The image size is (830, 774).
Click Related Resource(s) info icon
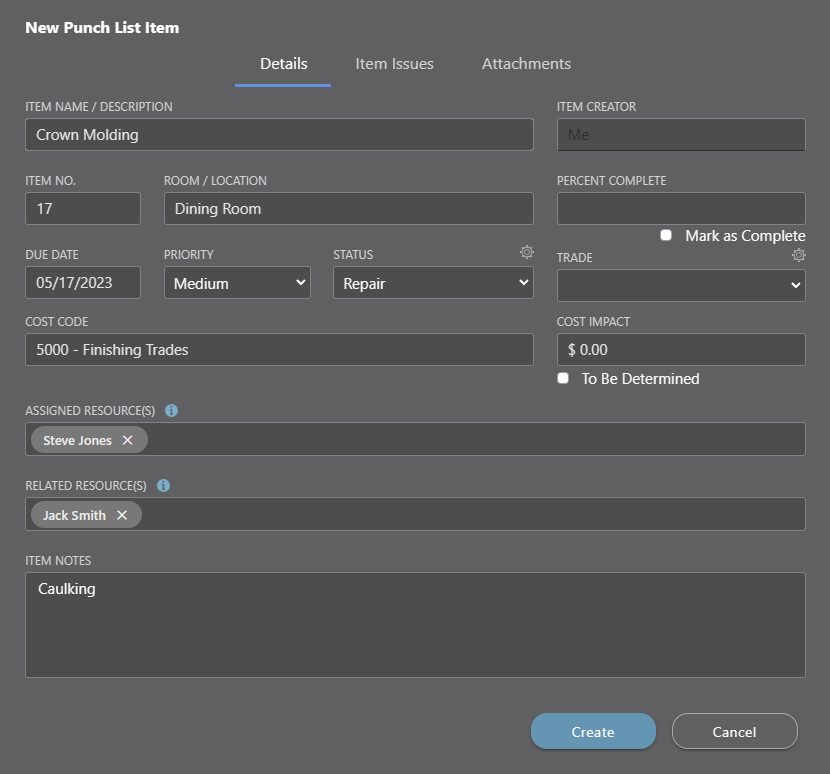[x=163, y=486]
